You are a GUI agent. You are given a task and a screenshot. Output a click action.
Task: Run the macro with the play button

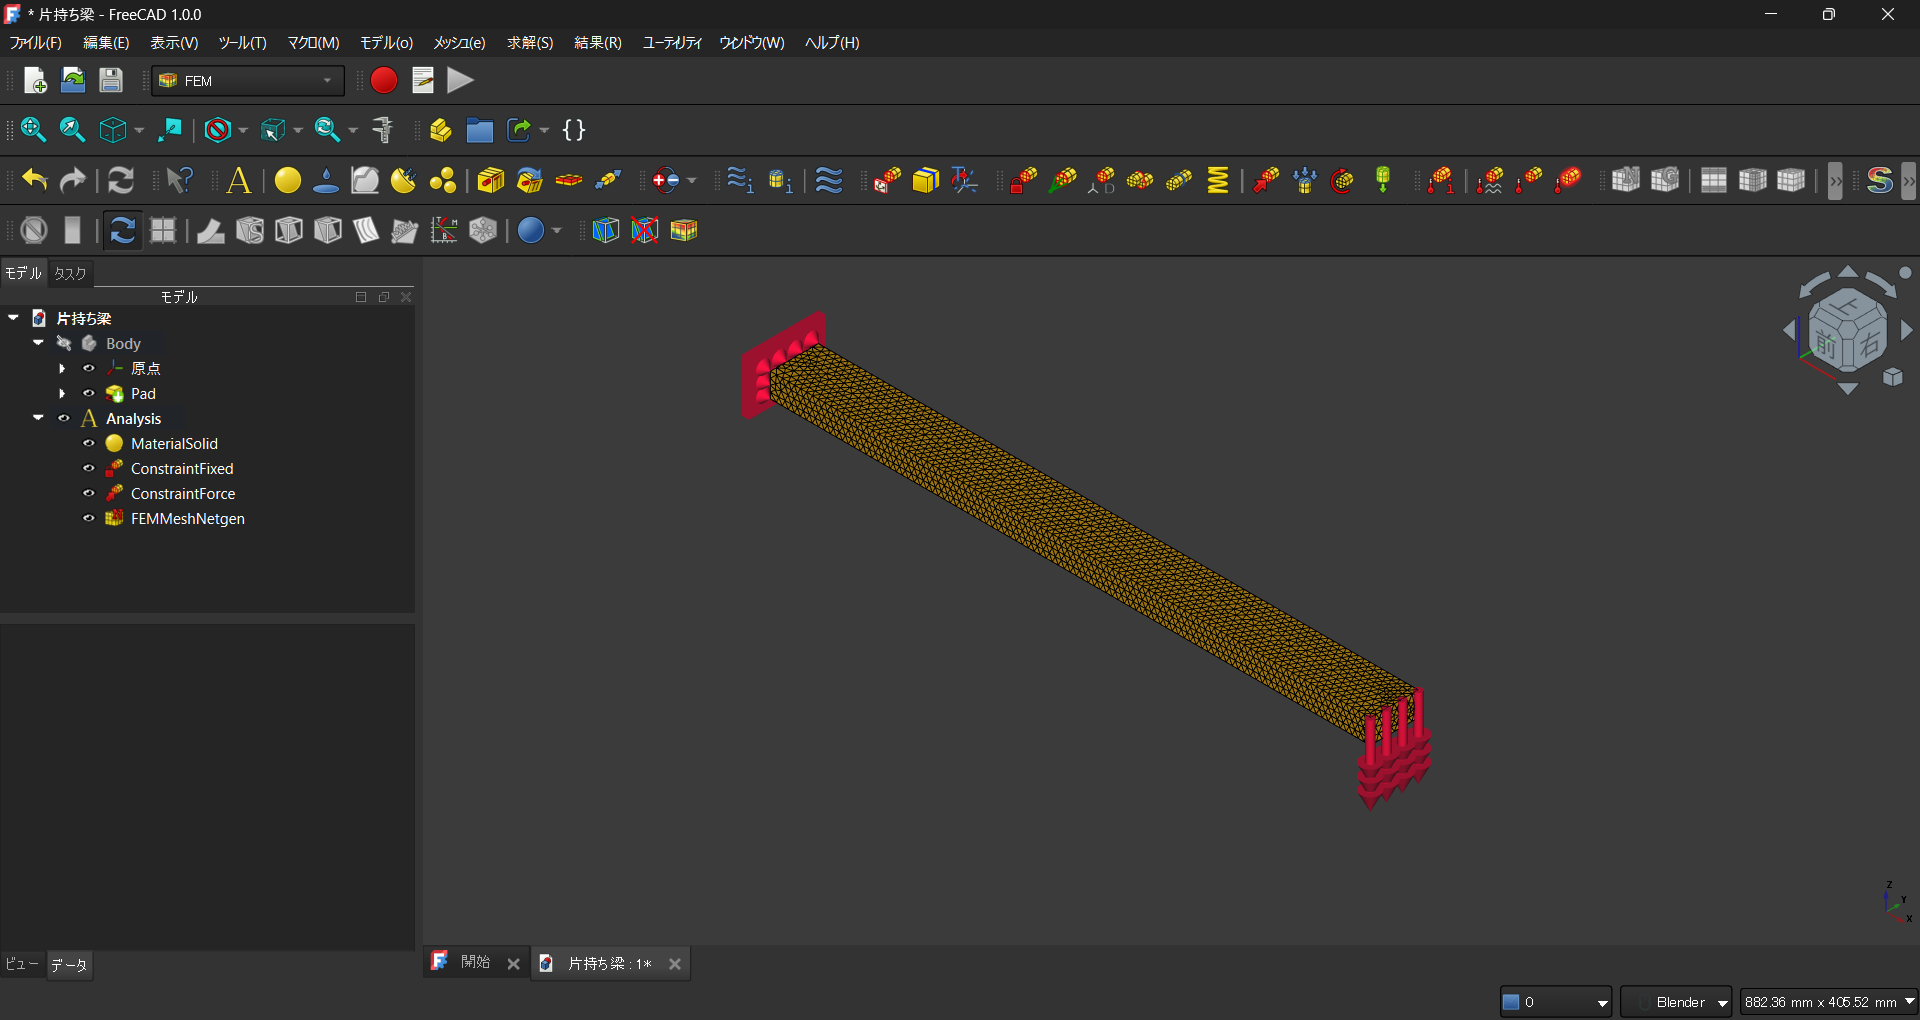tap(460, 81)
